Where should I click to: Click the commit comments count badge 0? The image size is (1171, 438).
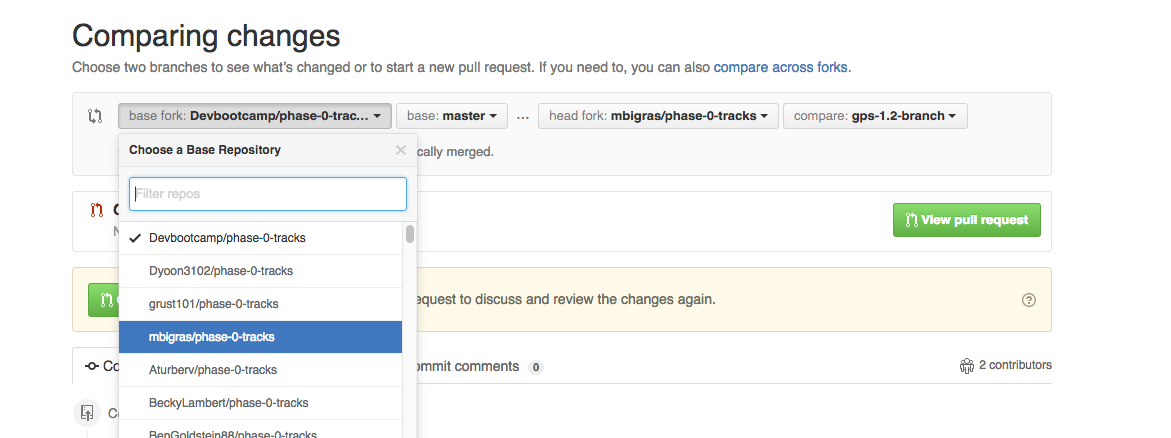[x=535, y=367]
